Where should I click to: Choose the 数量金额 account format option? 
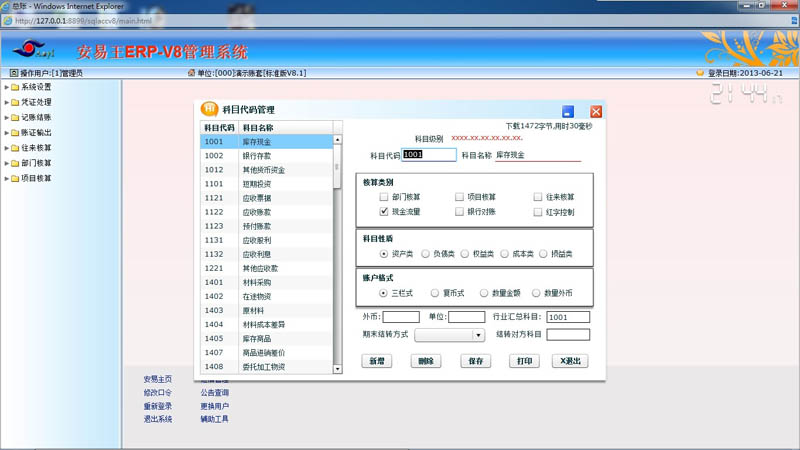coord(484,293)
